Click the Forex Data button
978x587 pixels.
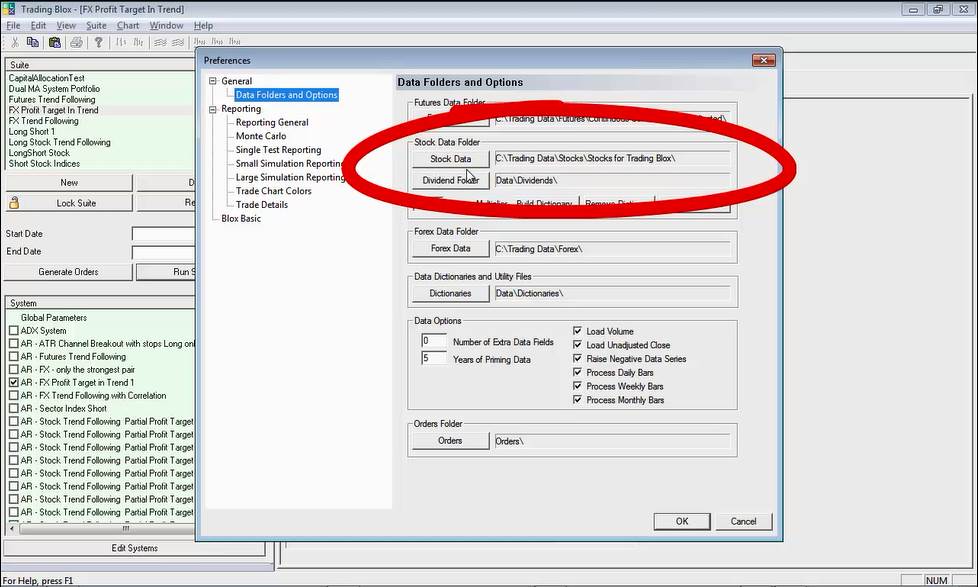click(450, 248)
